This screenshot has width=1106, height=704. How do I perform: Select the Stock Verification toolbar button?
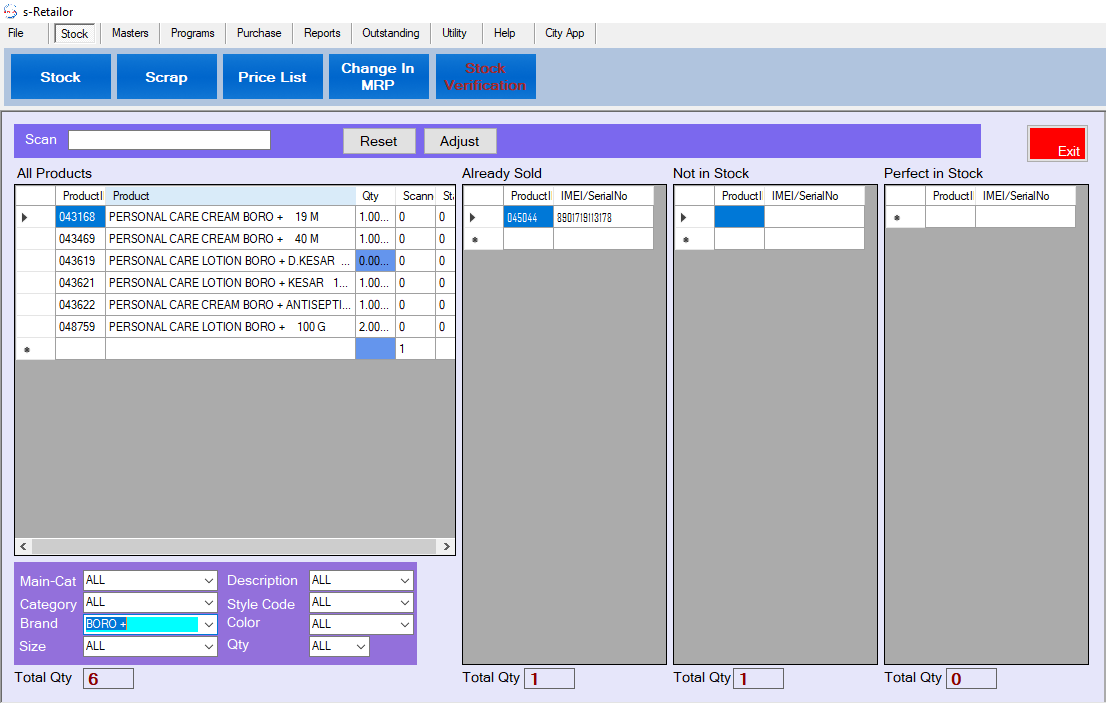pyautogui.click(x=485, y=77)
